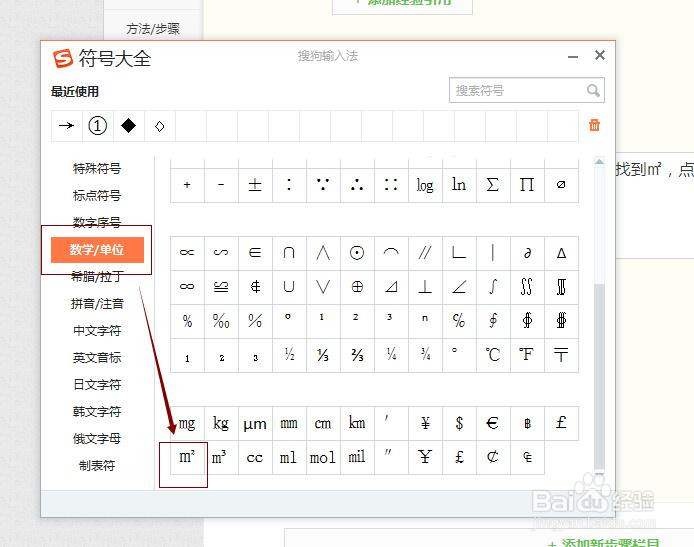
Task: Open the 希腊/拉丁 category
Action: tap(97, 277)
